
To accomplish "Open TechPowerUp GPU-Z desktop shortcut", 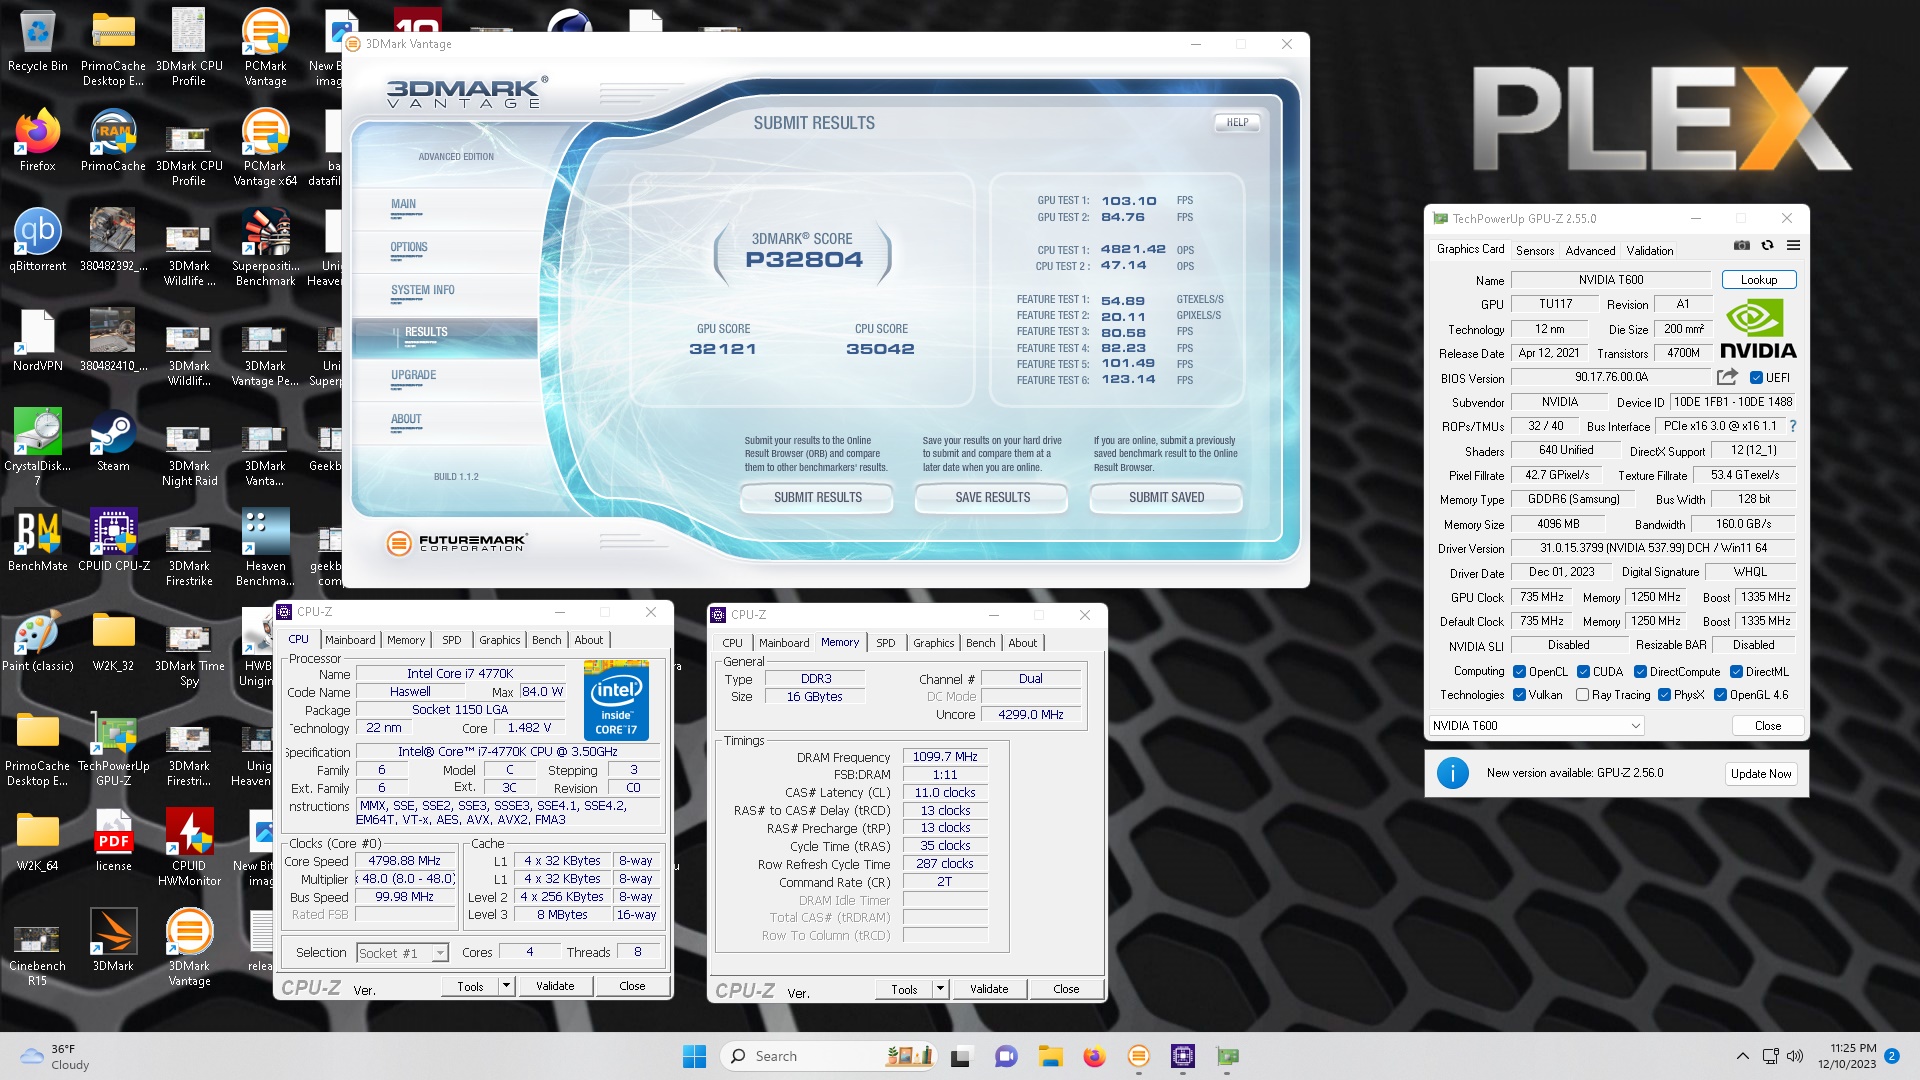I will pyautogui.click(x=113, y=747).
